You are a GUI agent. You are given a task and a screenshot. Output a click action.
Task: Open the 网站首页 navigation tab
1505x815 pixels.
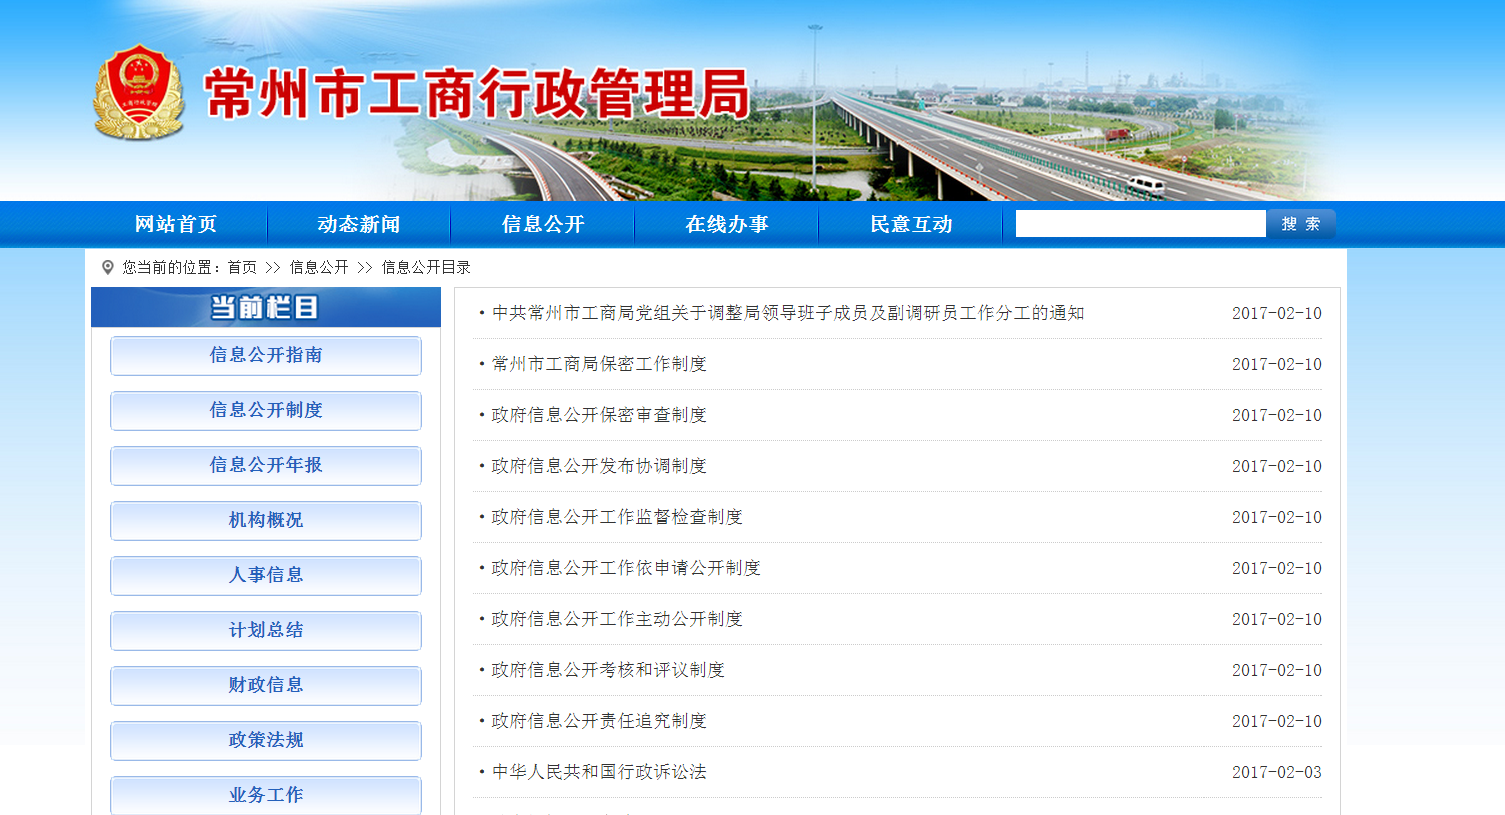click(x=176, y=224)
